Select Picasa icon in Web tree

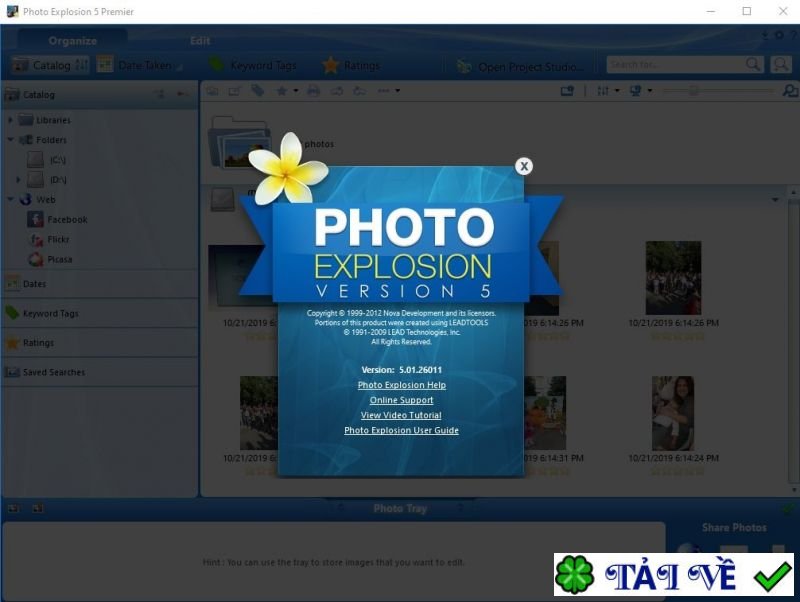36,259
